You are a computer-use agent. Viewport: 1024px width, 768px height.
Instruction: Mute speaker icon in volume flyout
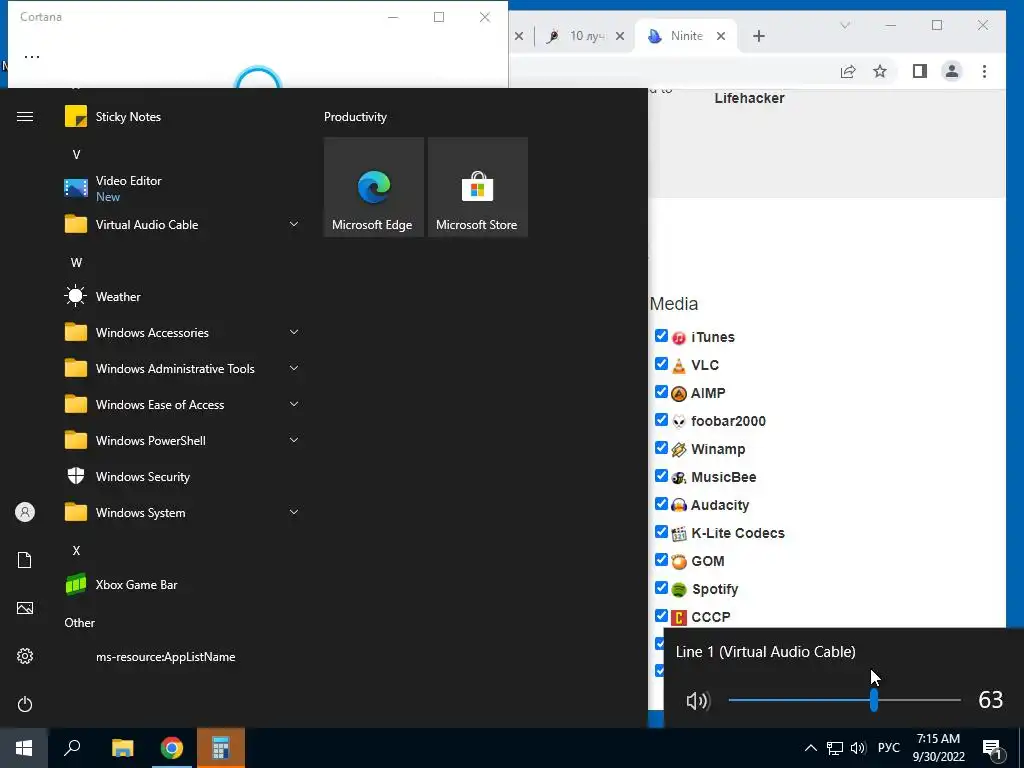point(697,701)
